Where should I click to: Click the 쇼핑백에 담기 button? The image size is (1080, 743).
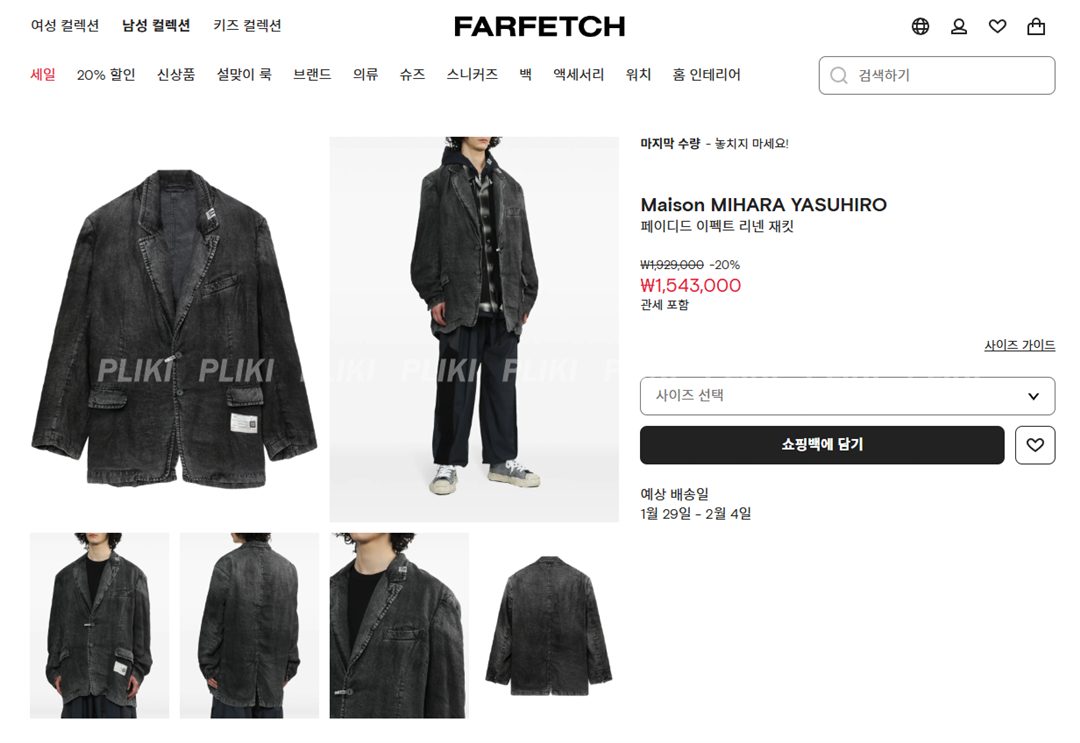coord(822,445)
